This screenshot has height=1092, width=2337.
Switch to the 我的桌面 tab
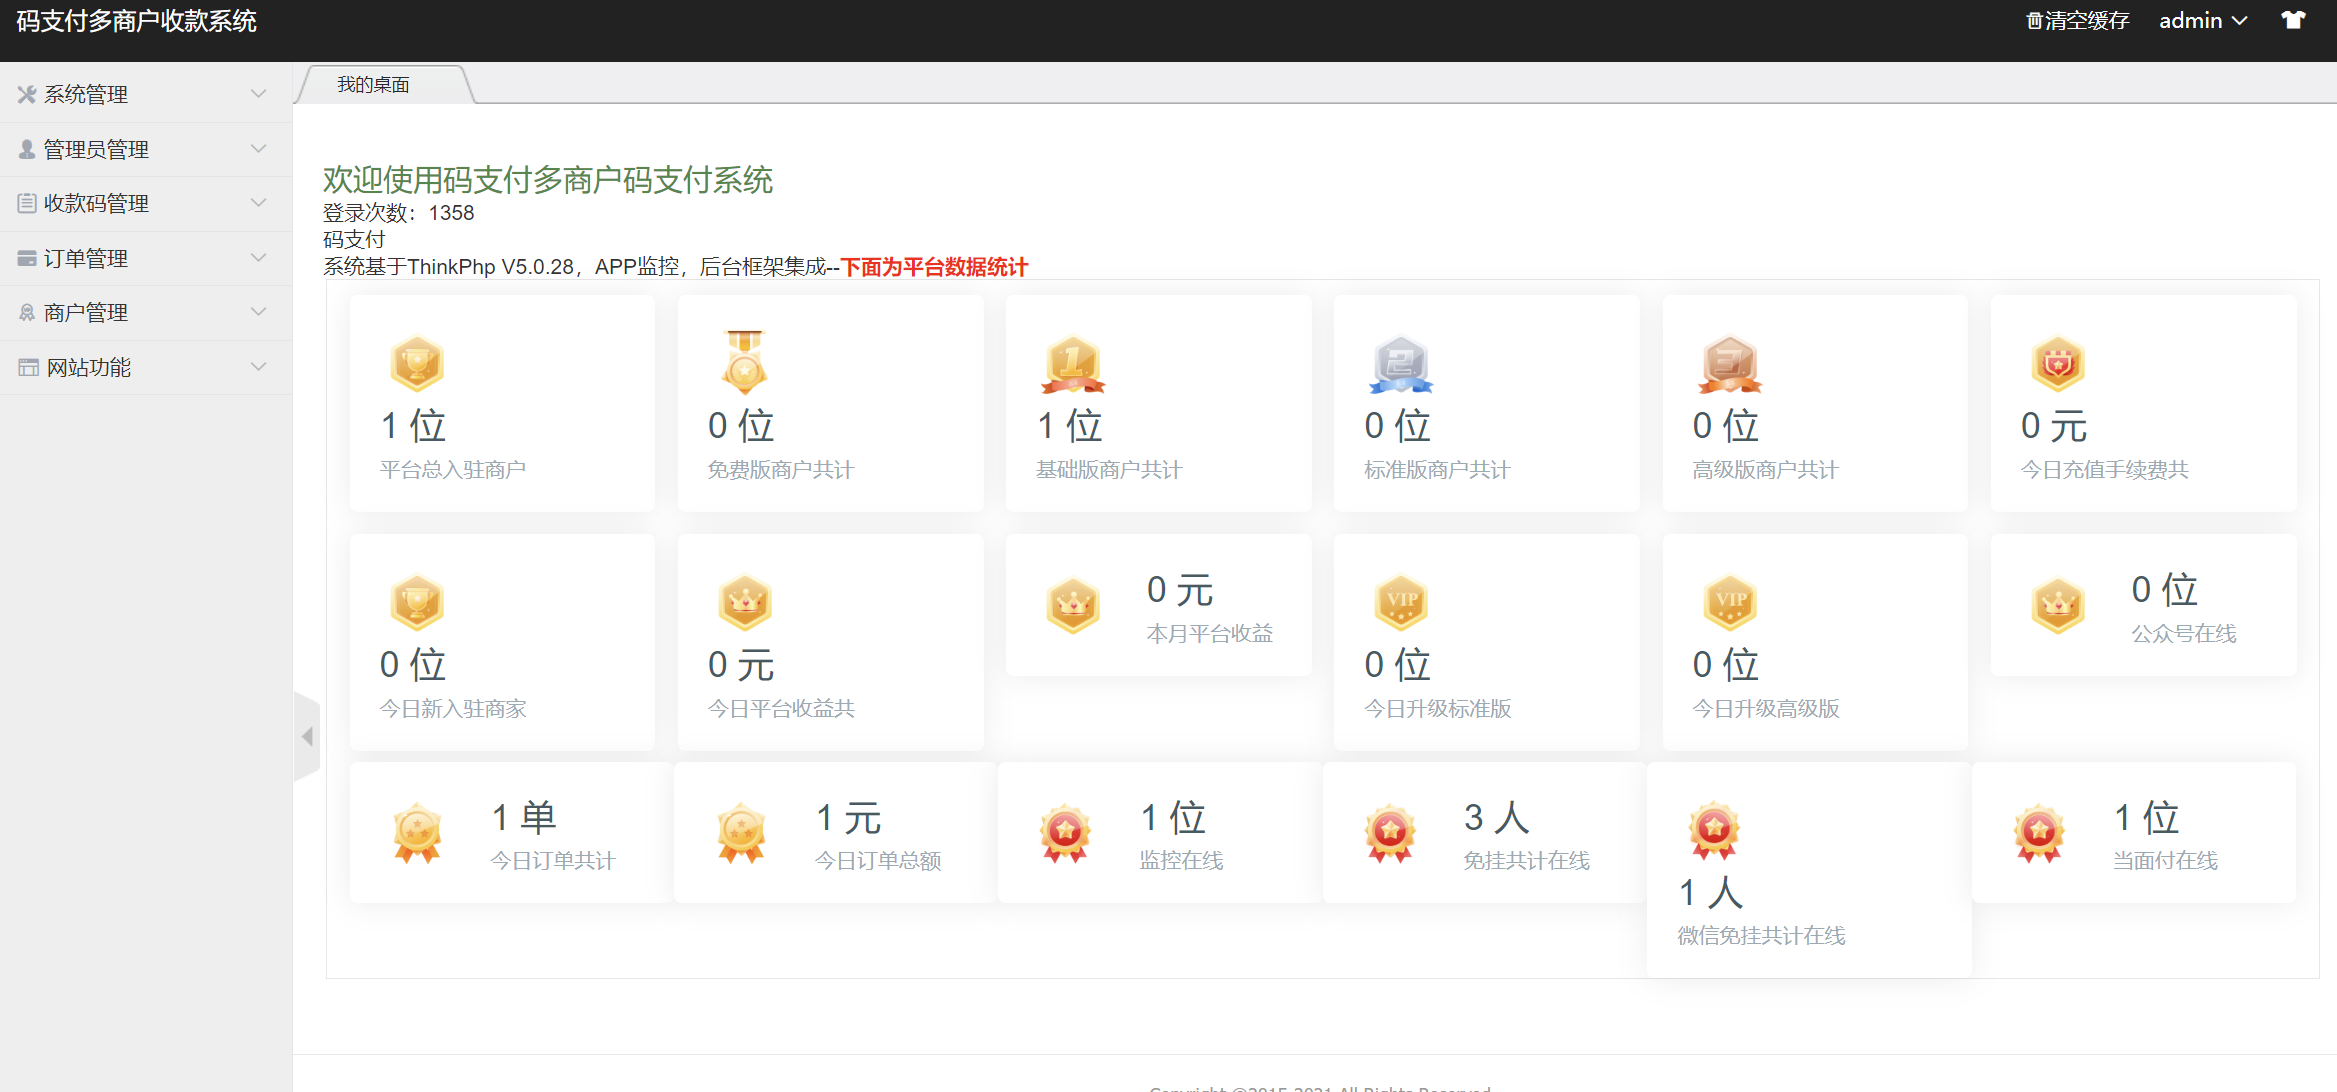(x=373, y=85)
